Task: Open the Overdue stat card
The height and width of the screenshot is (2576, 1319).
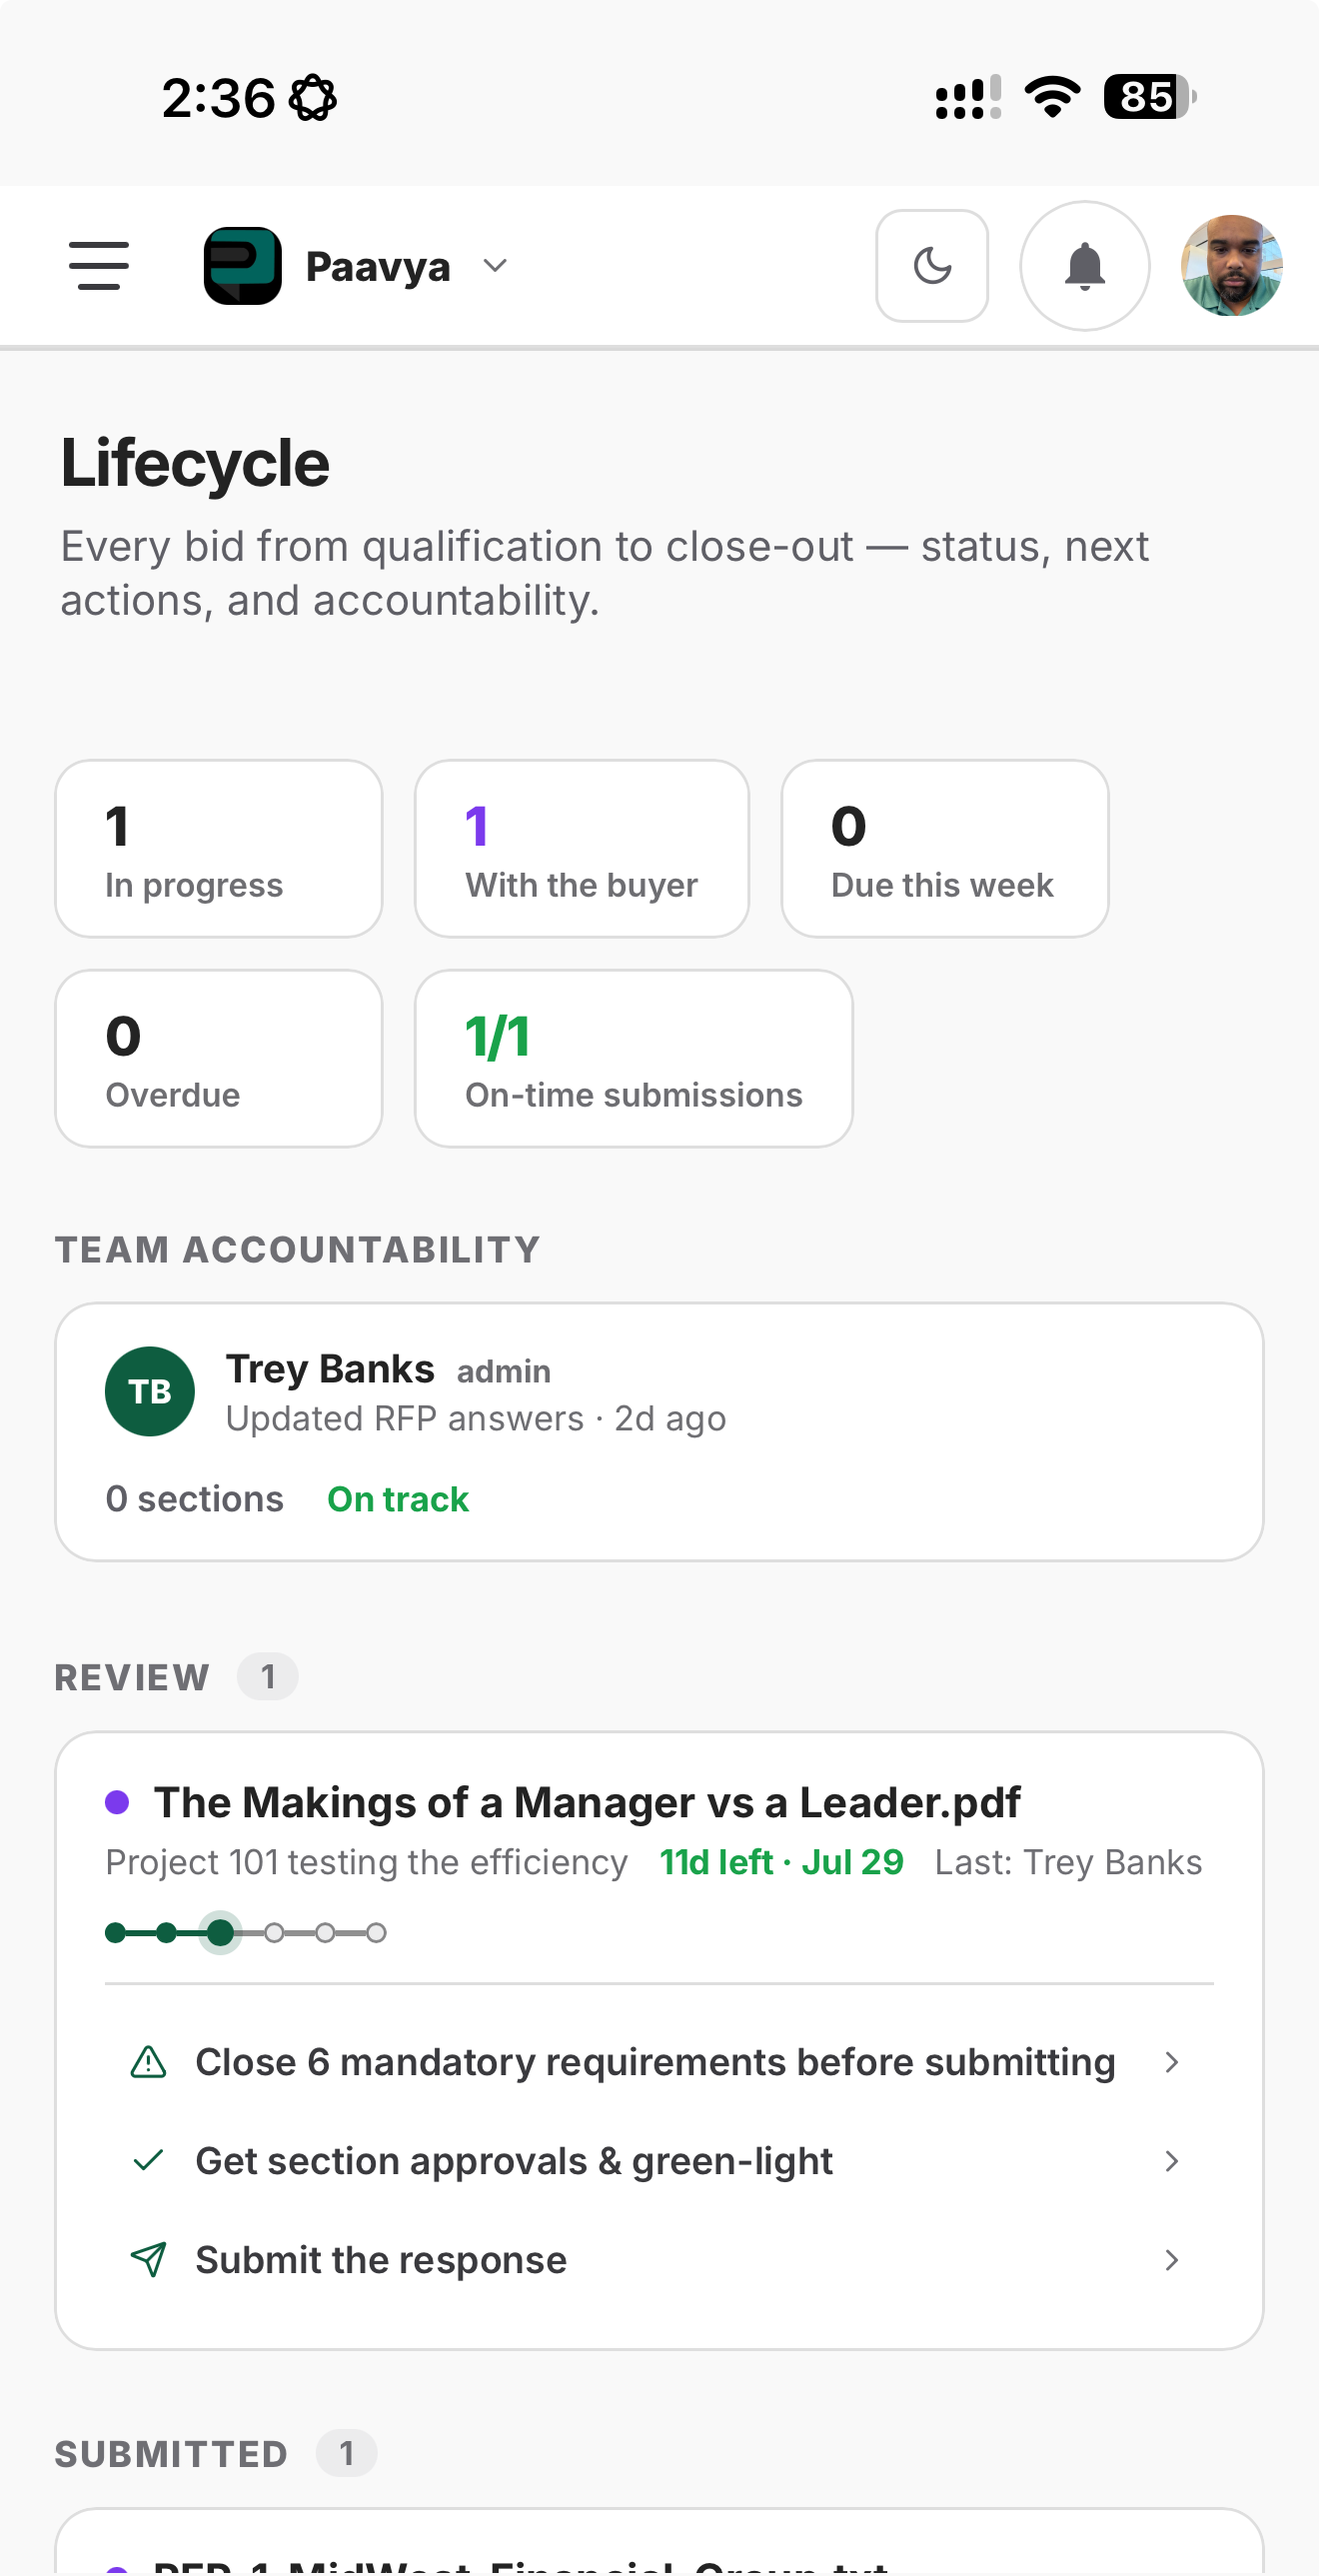Action: click(x=219, y=1059)
